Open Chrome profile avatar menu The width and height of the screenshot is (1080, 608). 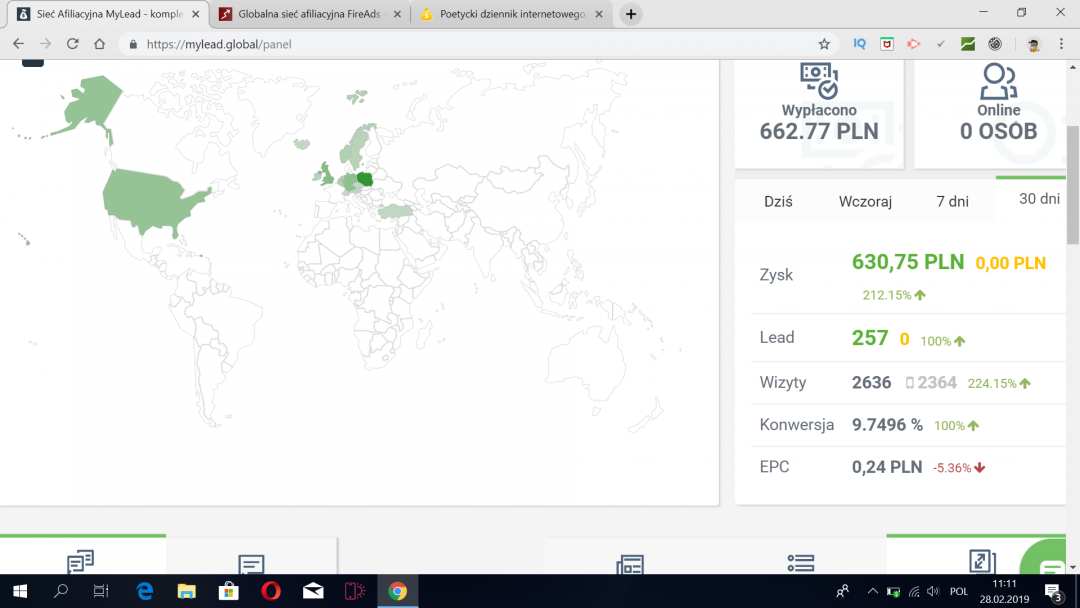coord(1033,44)
